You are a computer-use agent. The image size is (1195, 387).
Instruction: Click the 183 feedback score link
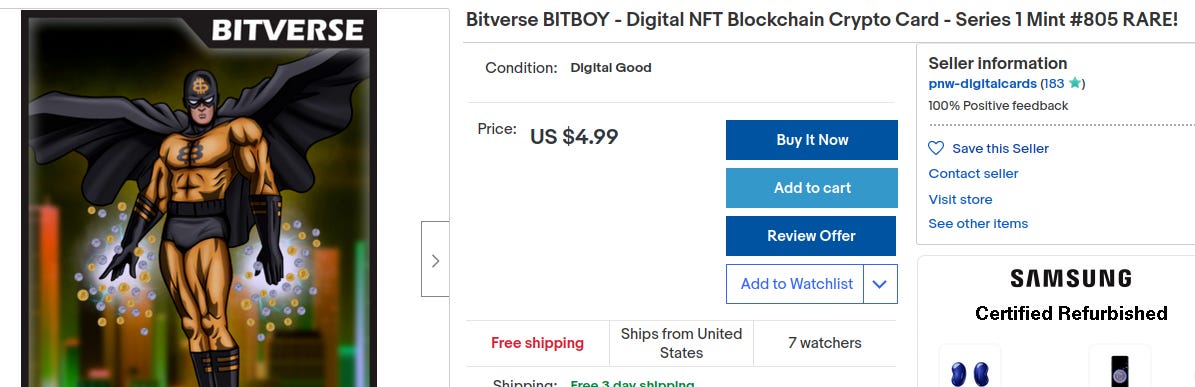click(x=1054, y=84)
